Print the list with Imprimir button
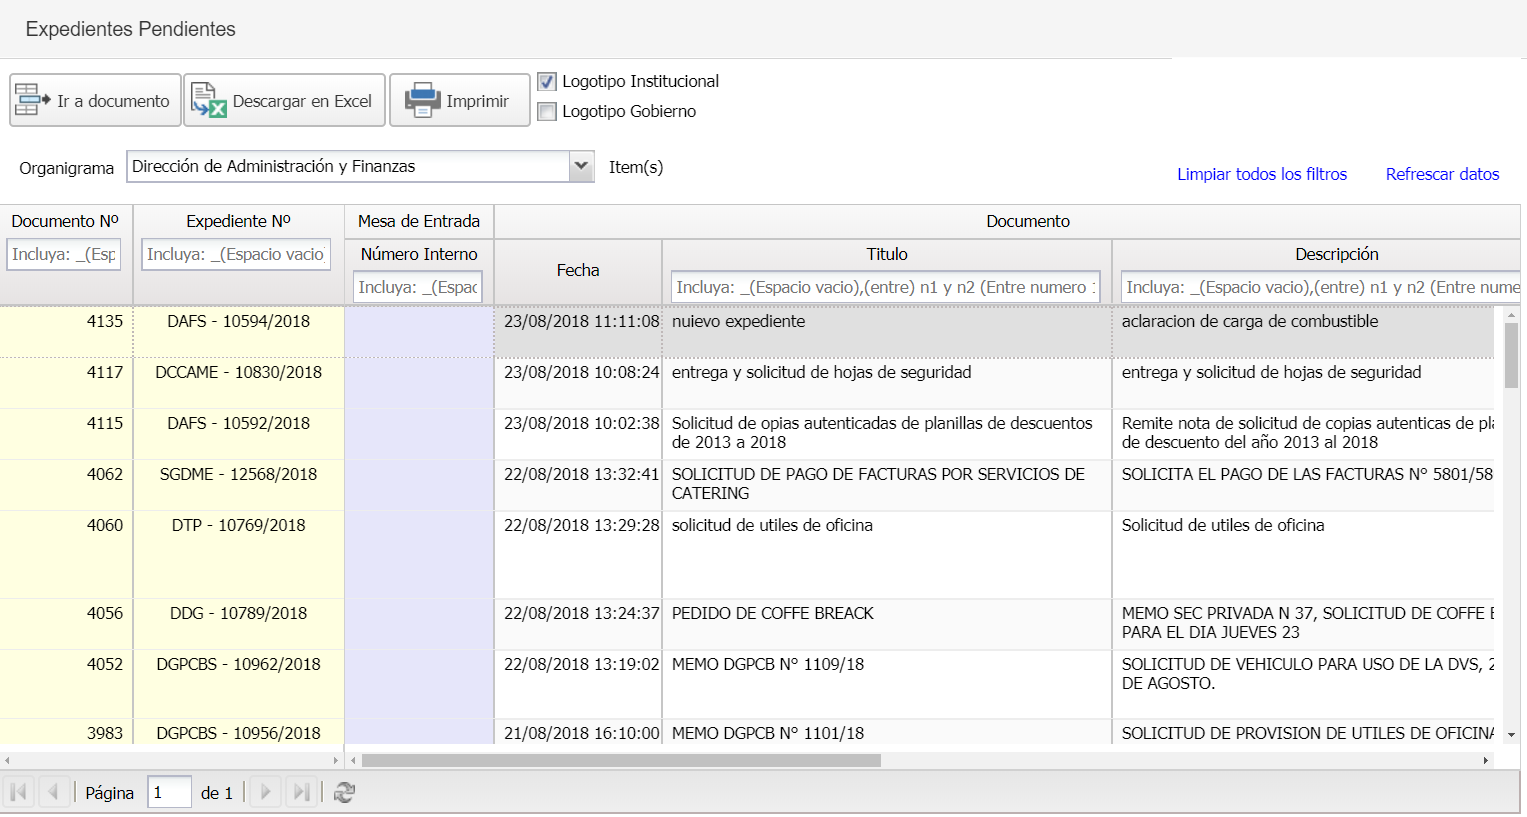 point(459,100)
